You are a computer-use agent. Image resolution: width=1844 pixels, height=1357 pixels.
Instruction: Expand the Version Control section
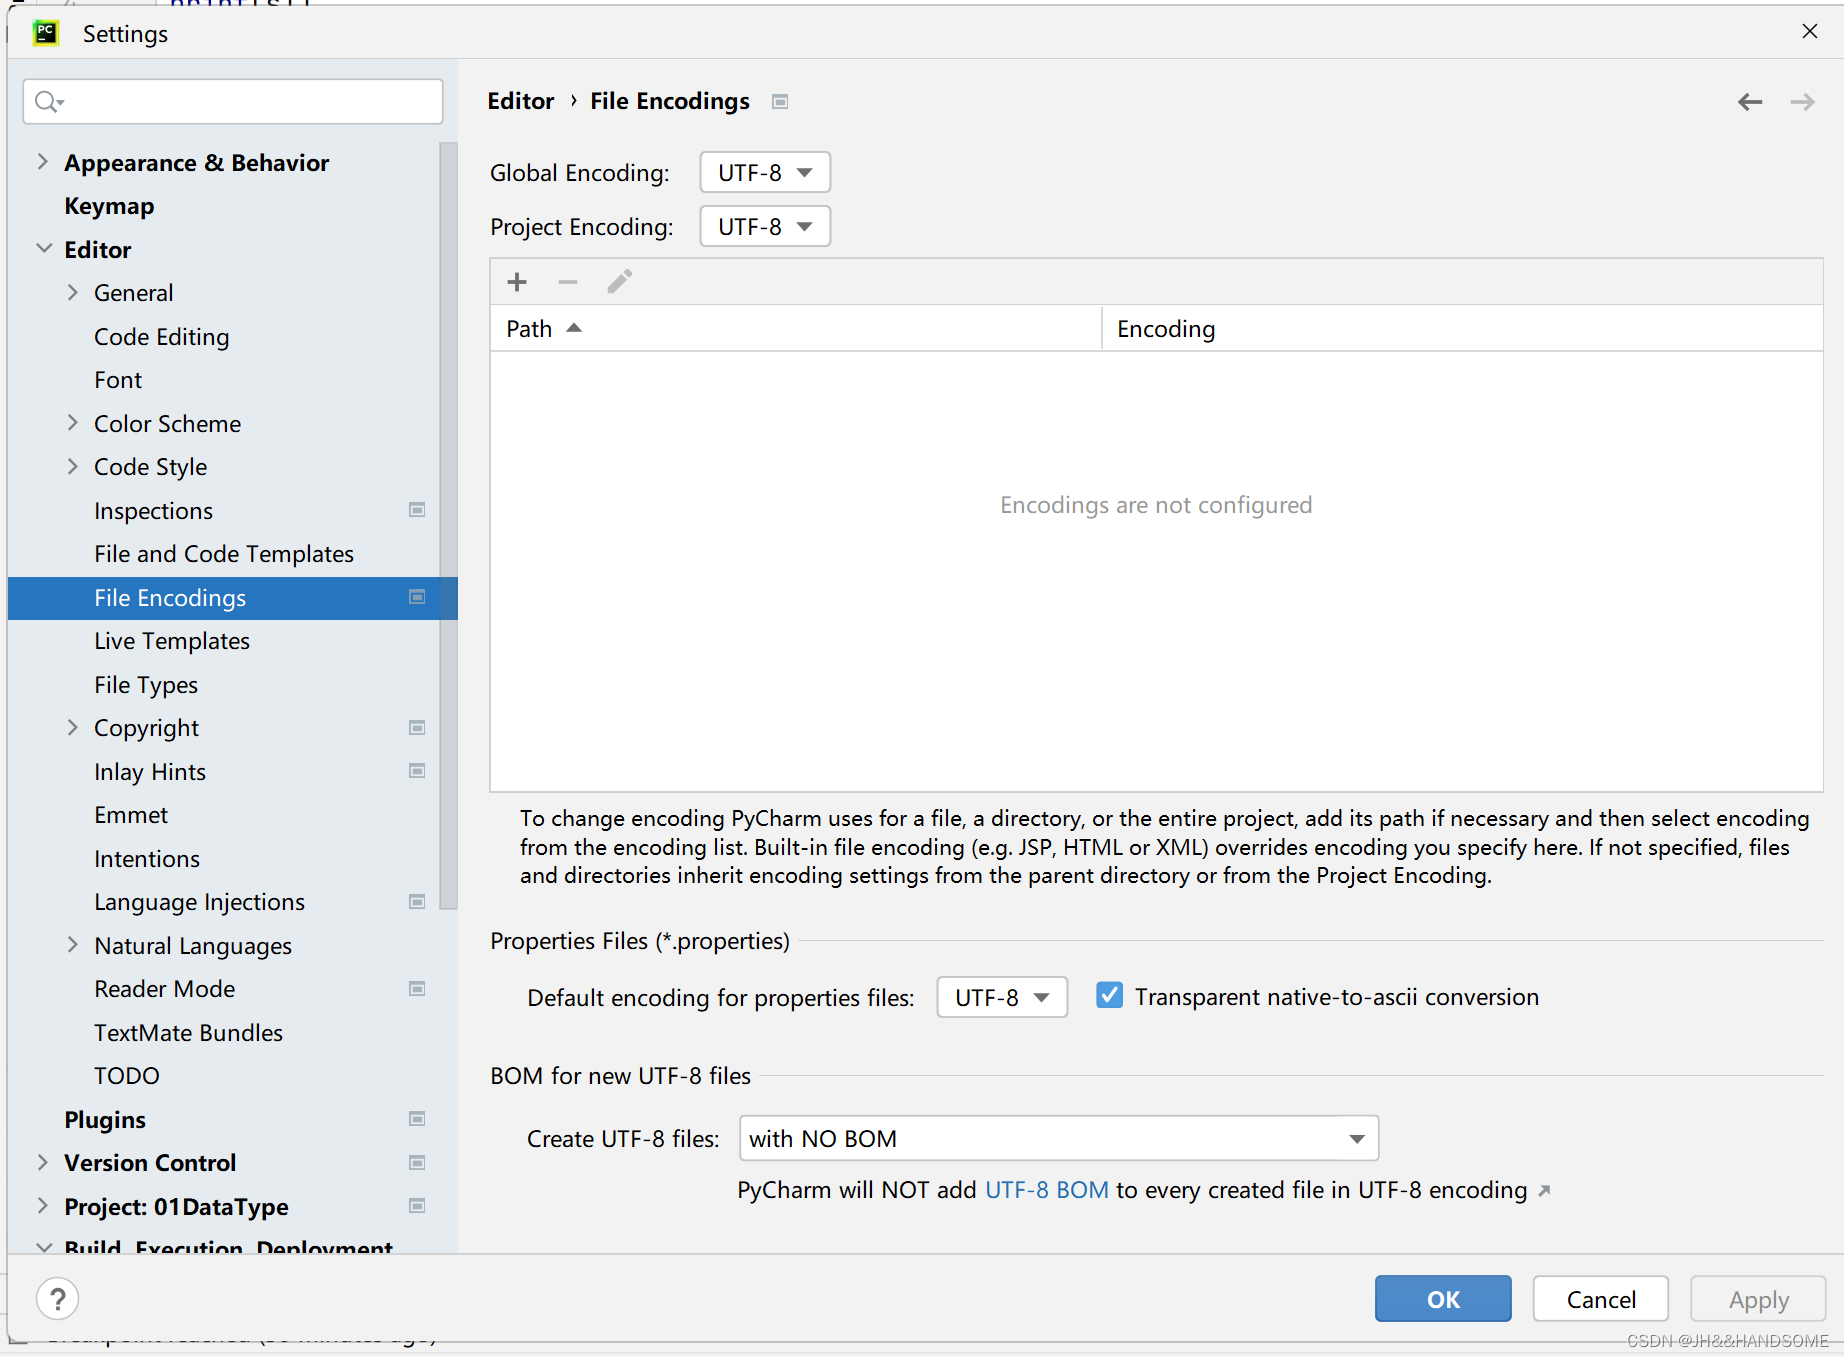[42, 1162]
